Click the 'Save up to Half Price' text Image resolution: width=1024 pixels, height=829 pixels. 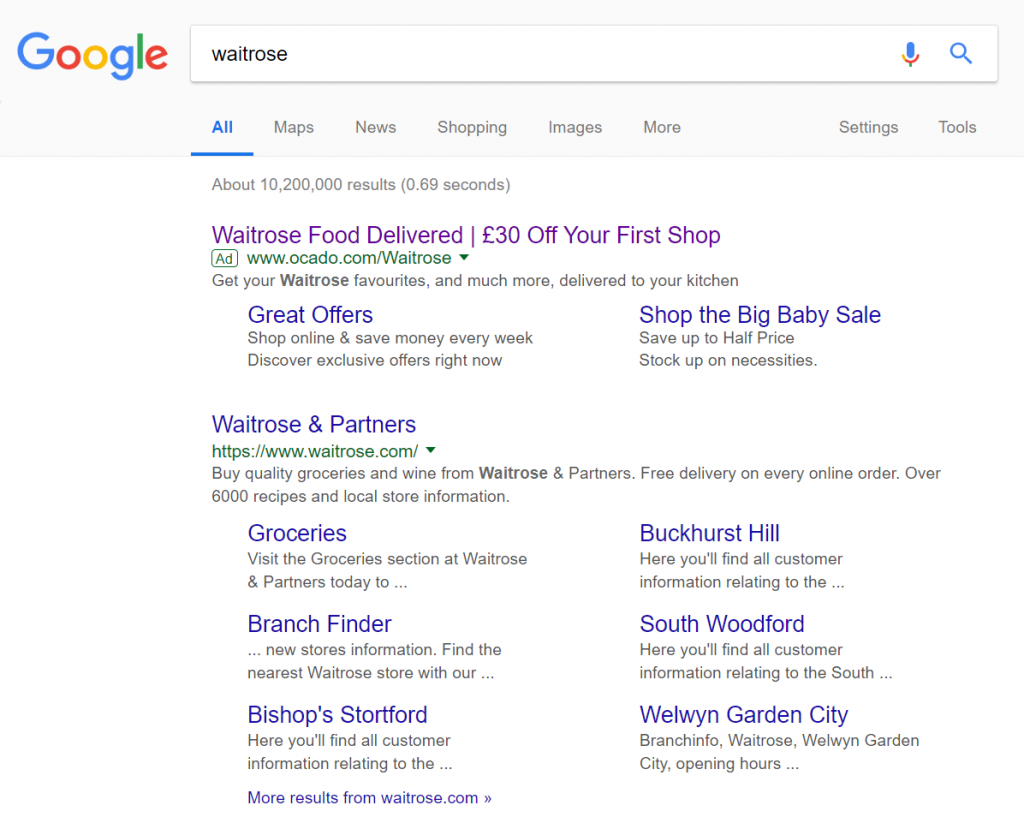(x=716, y=338)
